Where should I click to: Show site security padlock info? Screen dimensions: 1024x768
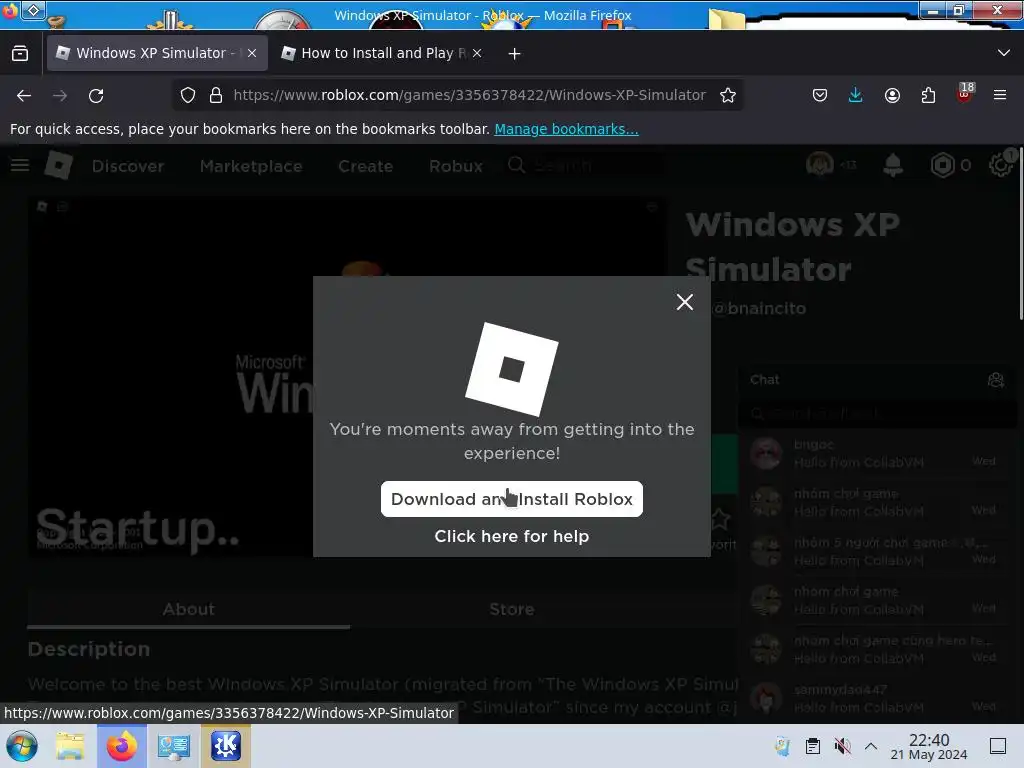click(x=216, y=95)
